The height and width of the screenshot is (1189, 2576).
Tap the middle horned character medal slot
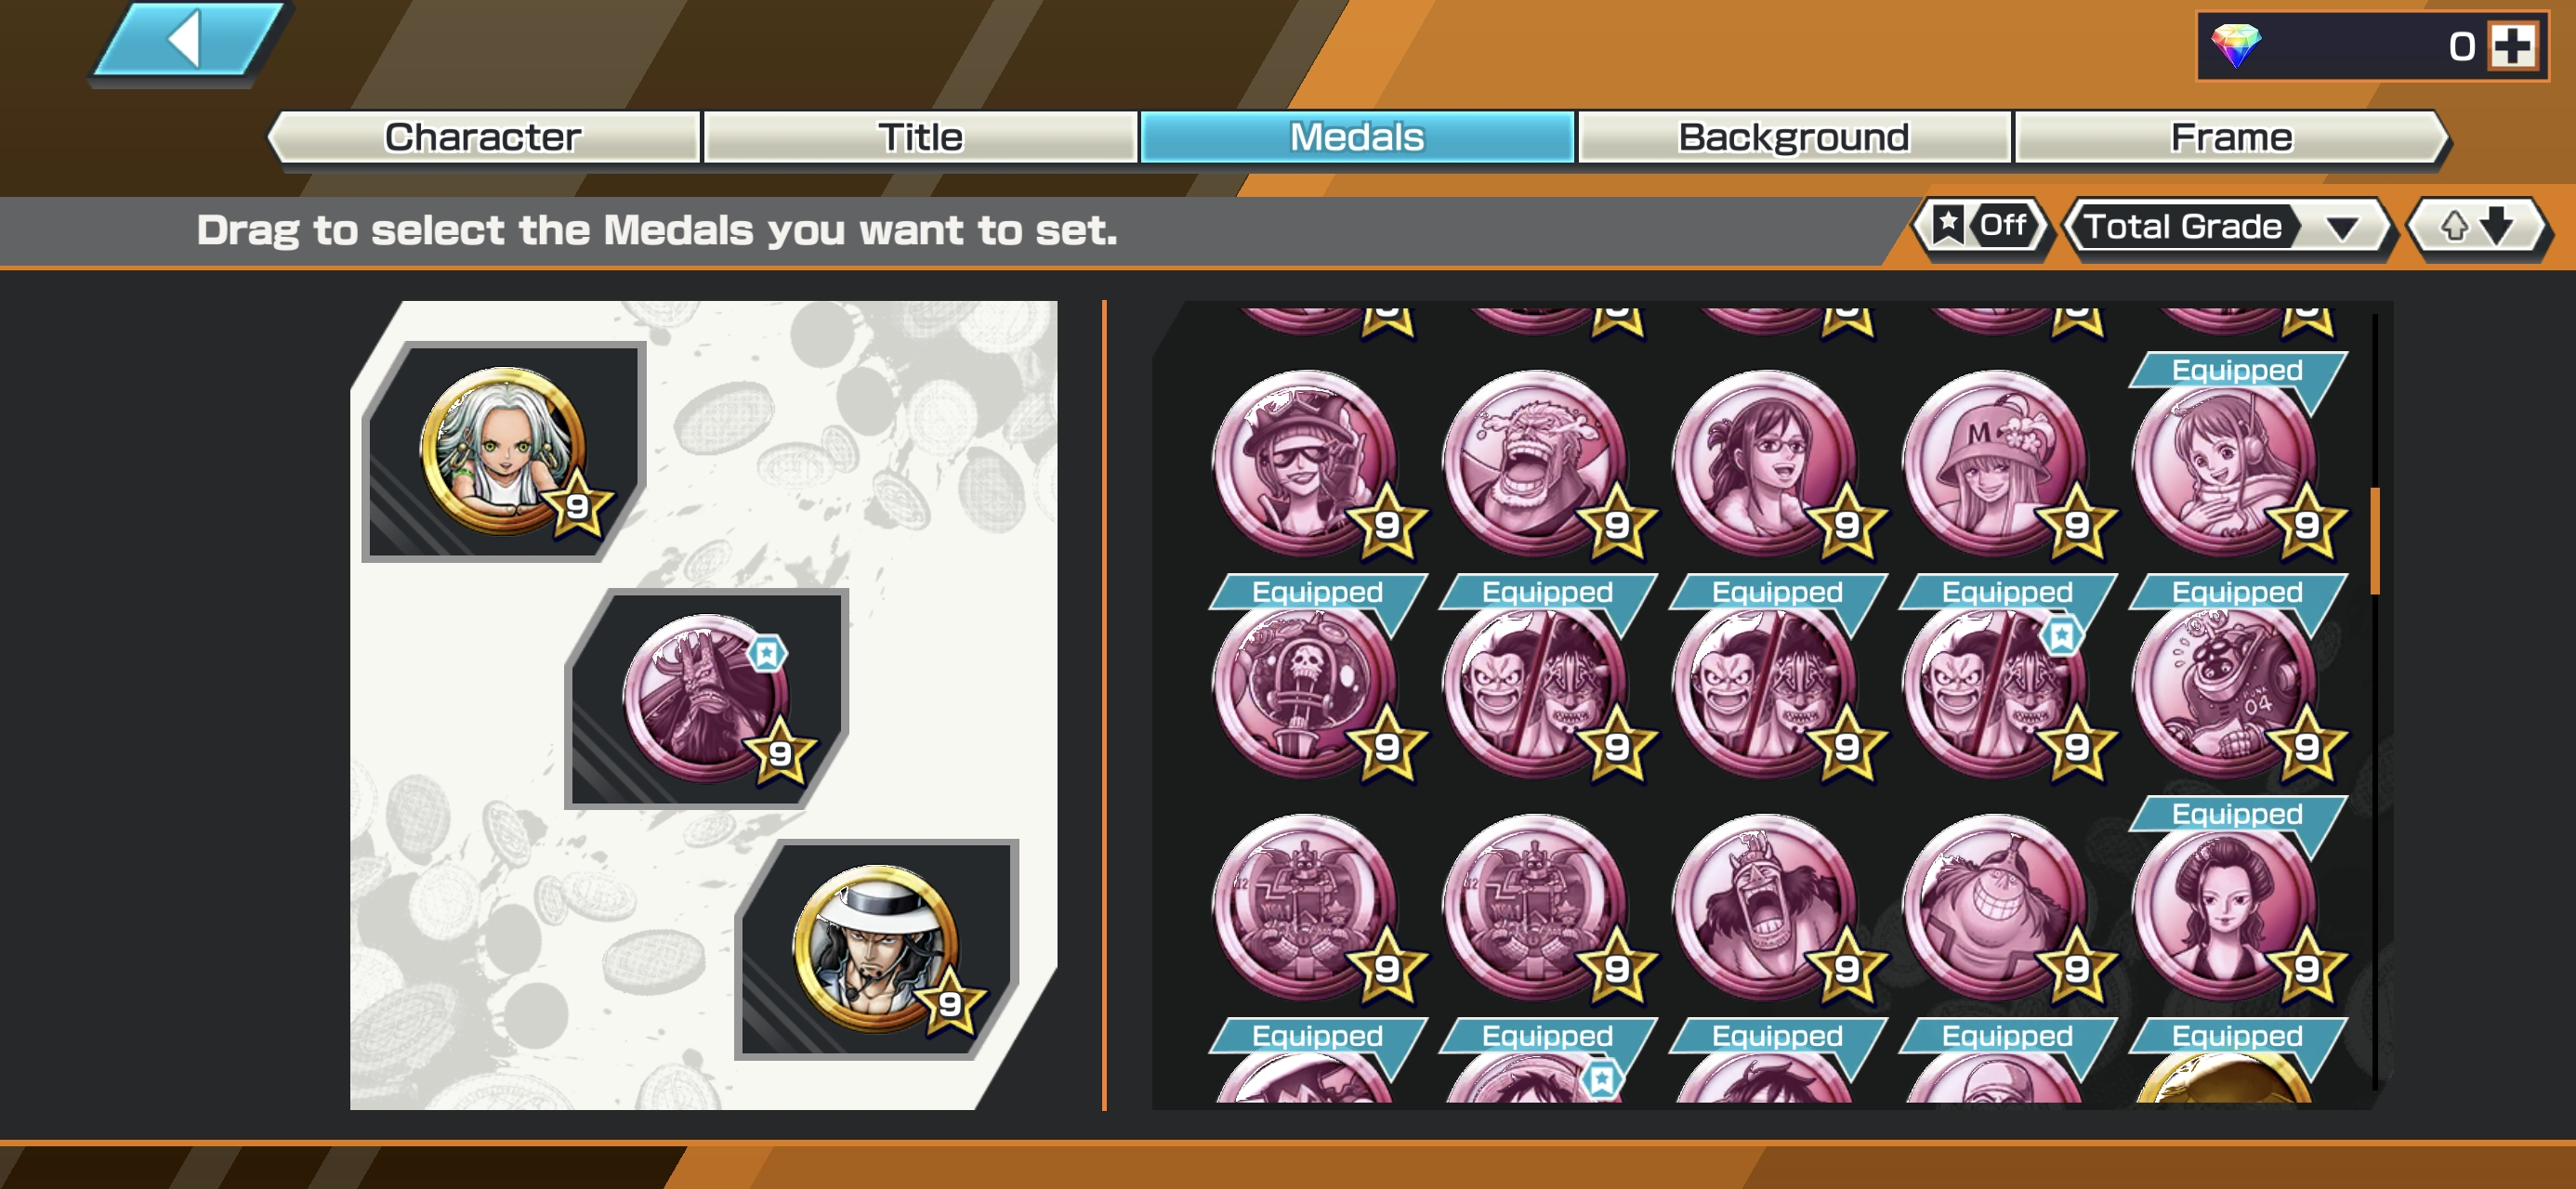coord(707,698)
